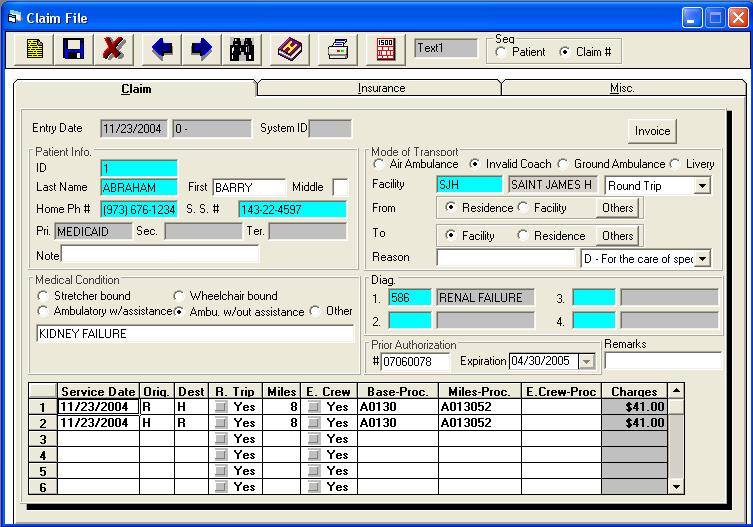Save the claim with floppy disk icon
753x527 pixels.
point(73,49)
